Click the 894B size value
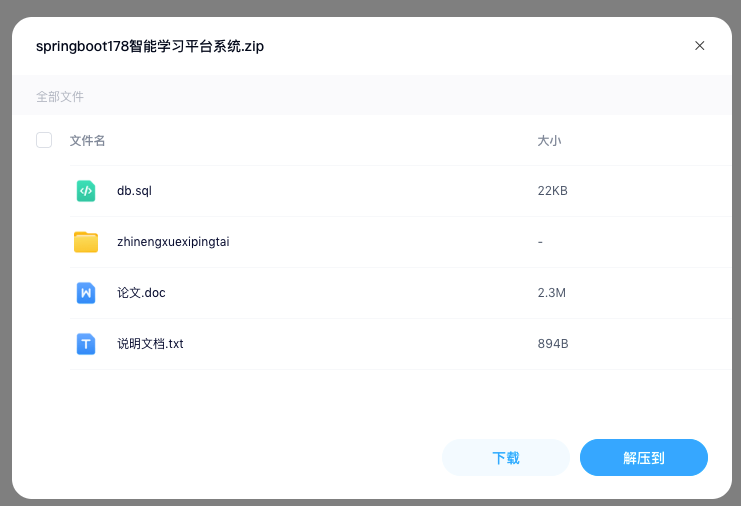741x506 pixels. (553, 344)
